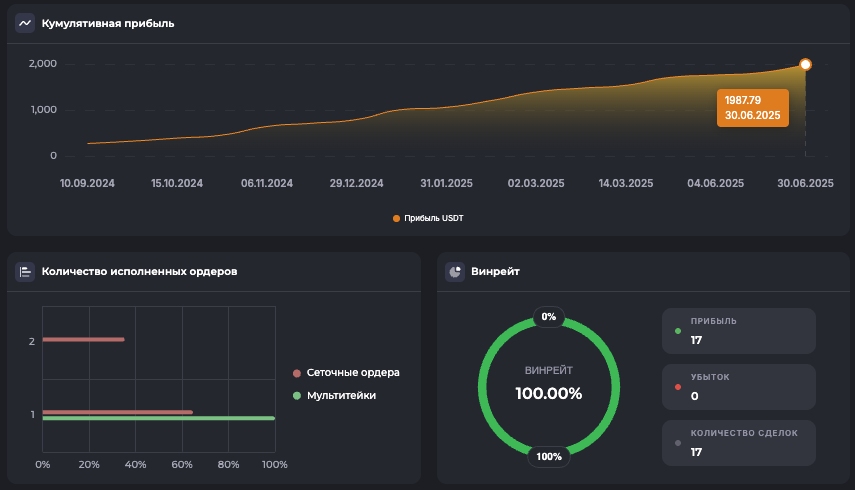Image resolution: width=855 pixels, height=490 pixels.
Task: Click the green dot in ПРИБЫЛЬ card
Action: [679, 330]
